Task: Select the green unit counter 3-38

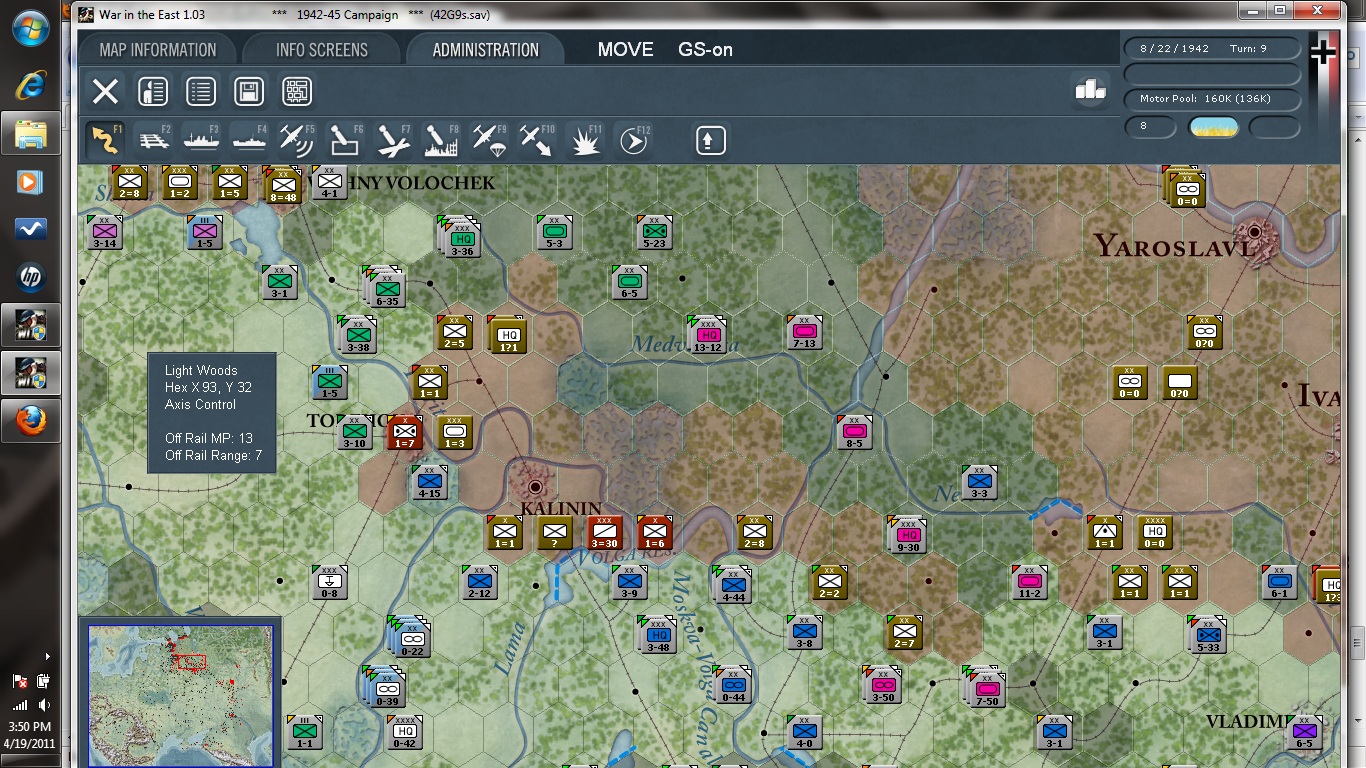Action: pyautogui.click(x=358, y=335)
